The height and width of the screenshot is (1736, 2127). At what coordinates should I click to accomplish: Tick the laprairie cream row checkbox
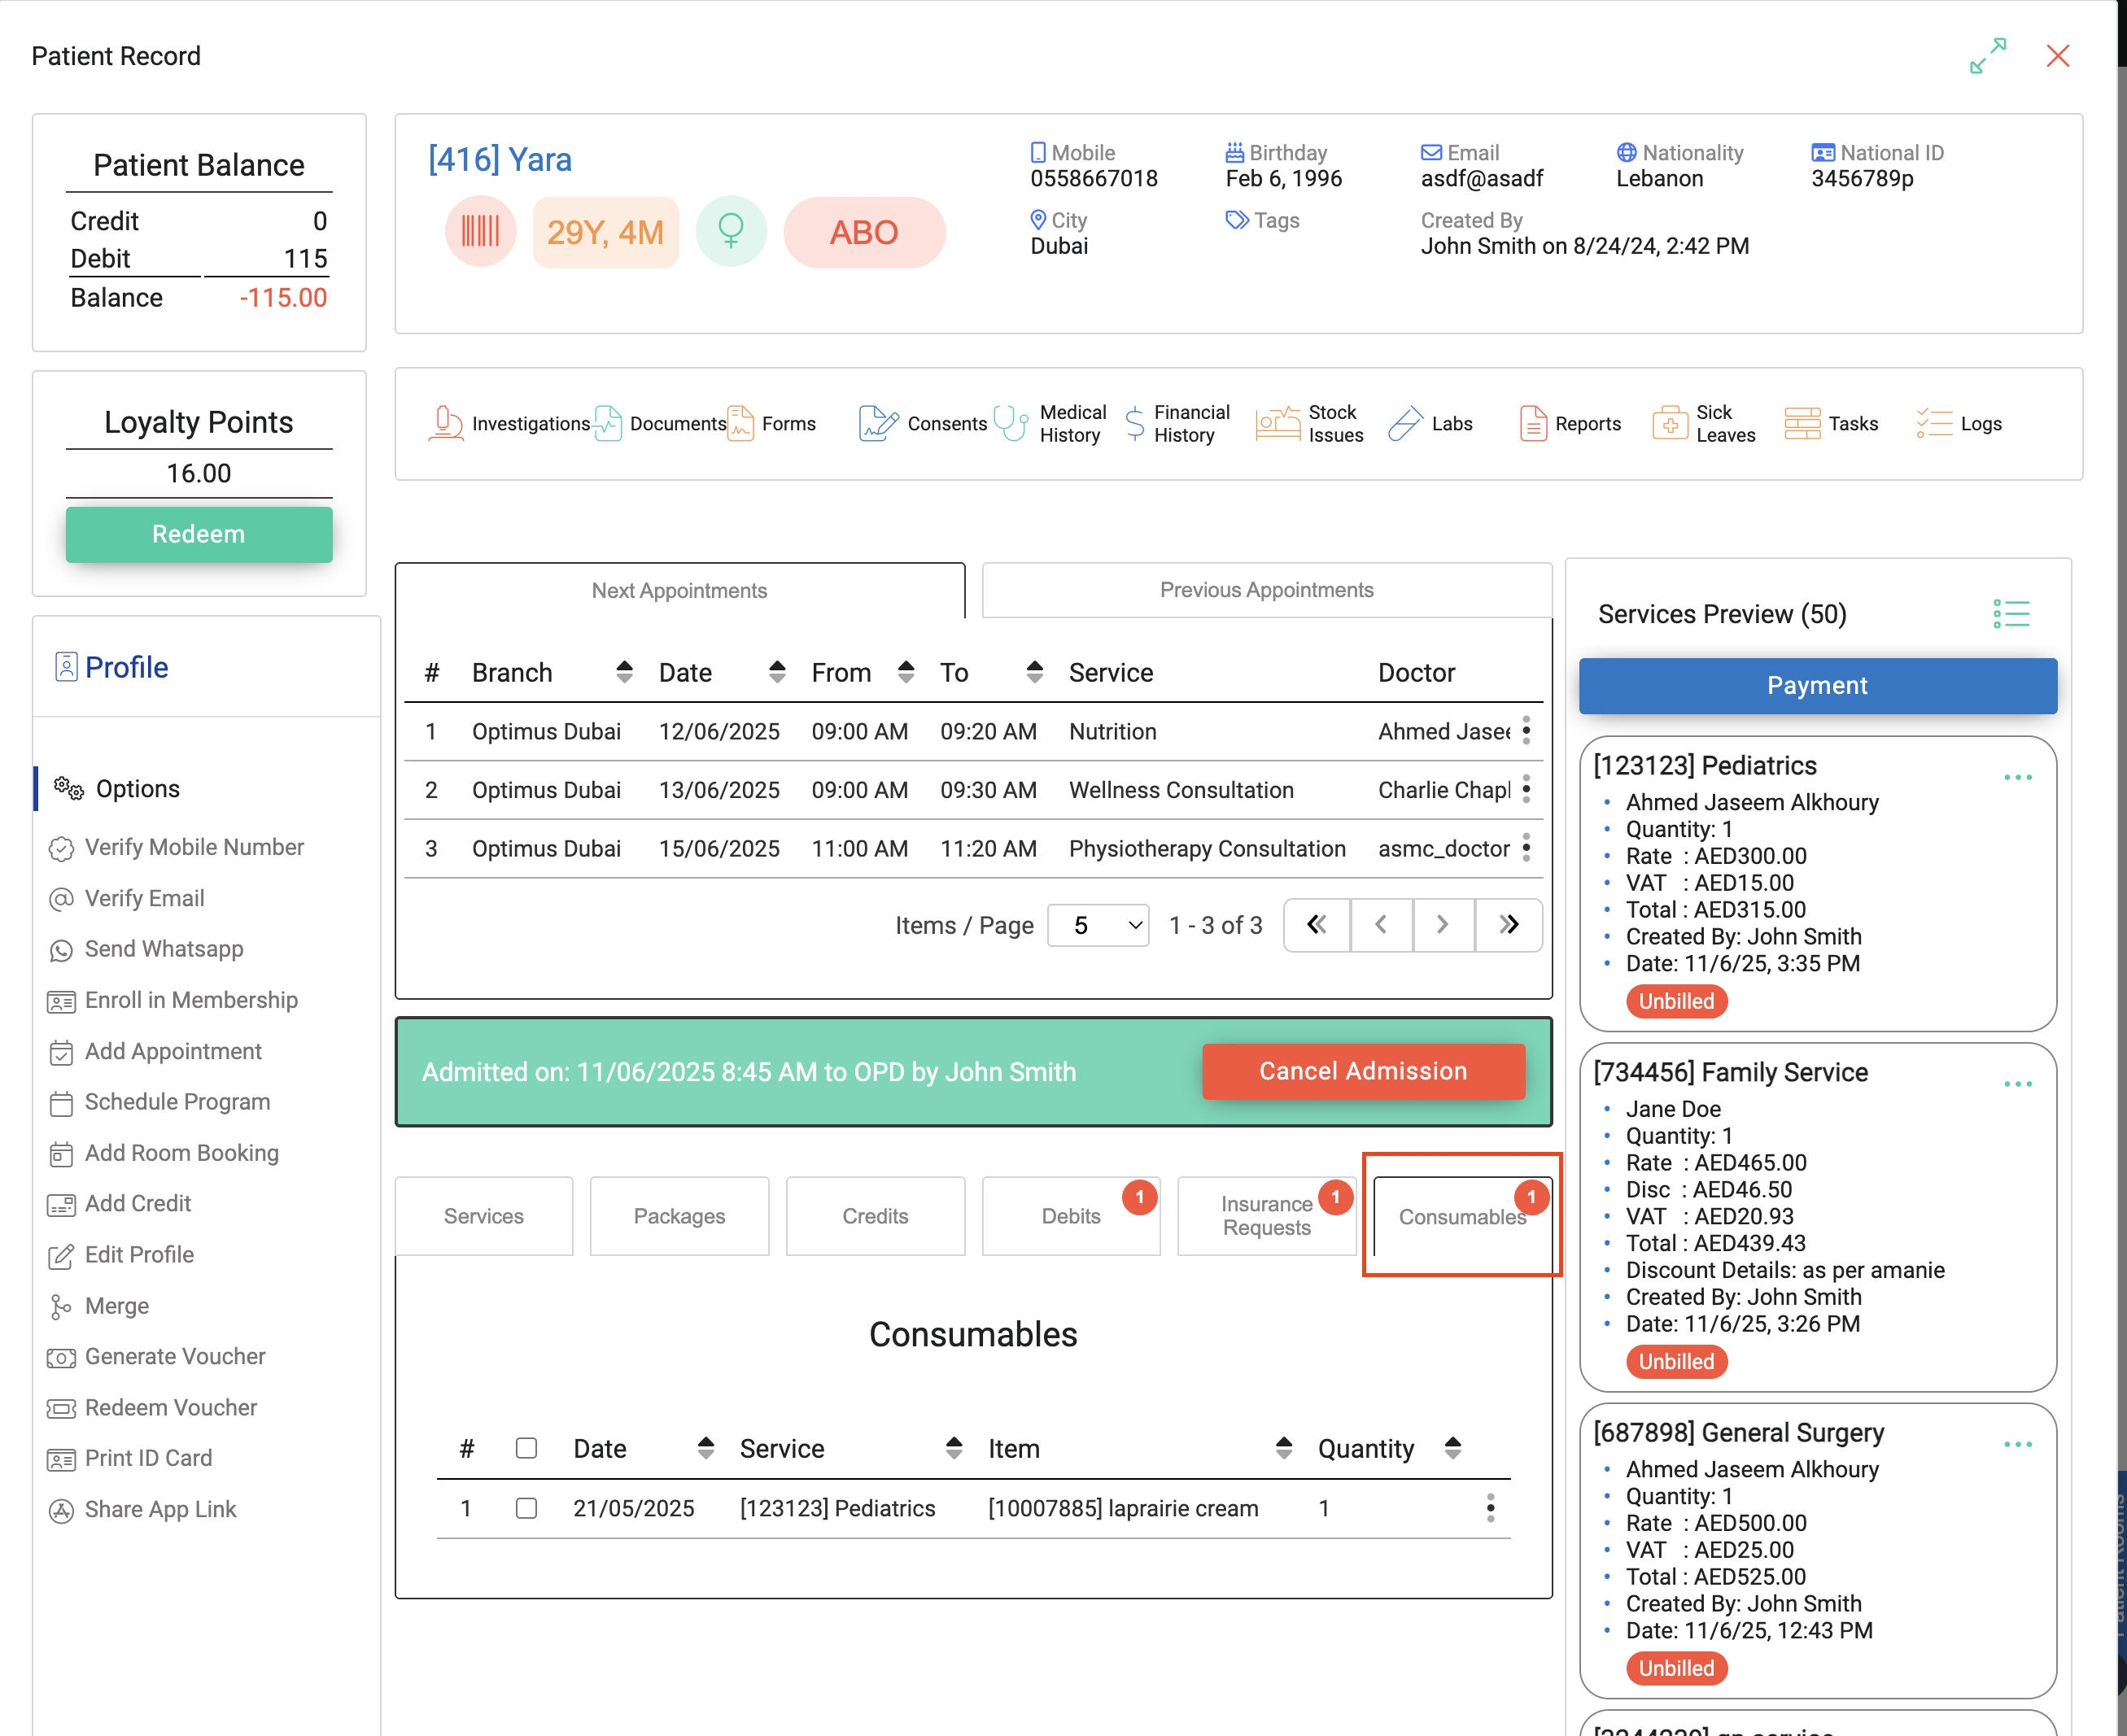click(x=526, y=1507)
